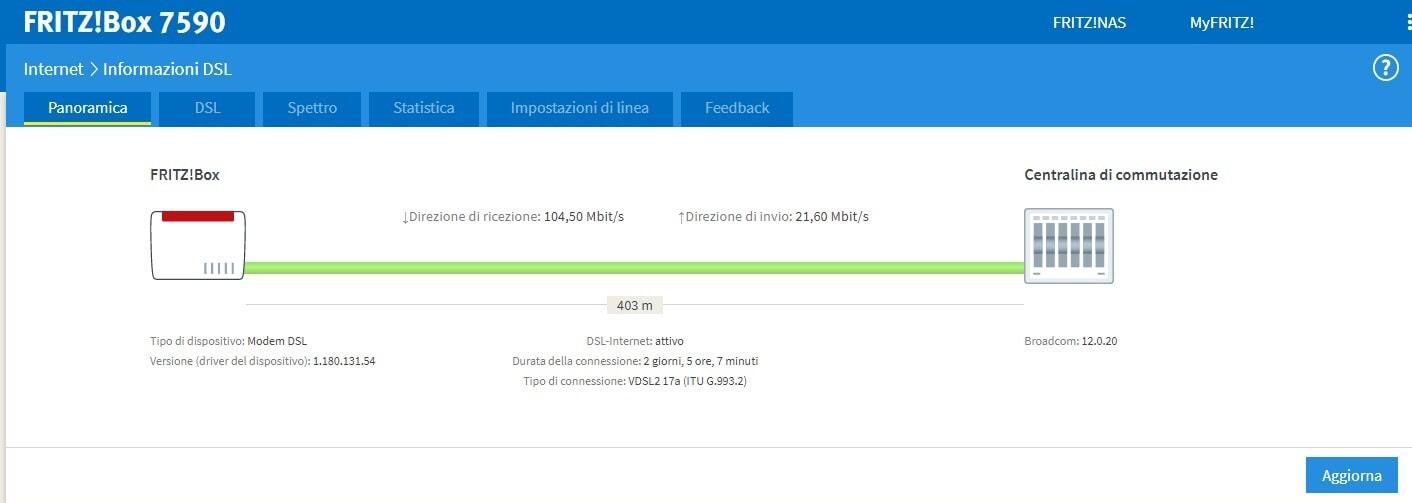Open FRITZ!NAS link in header
Viewport: 1412px width, 503px height.
1089,22
